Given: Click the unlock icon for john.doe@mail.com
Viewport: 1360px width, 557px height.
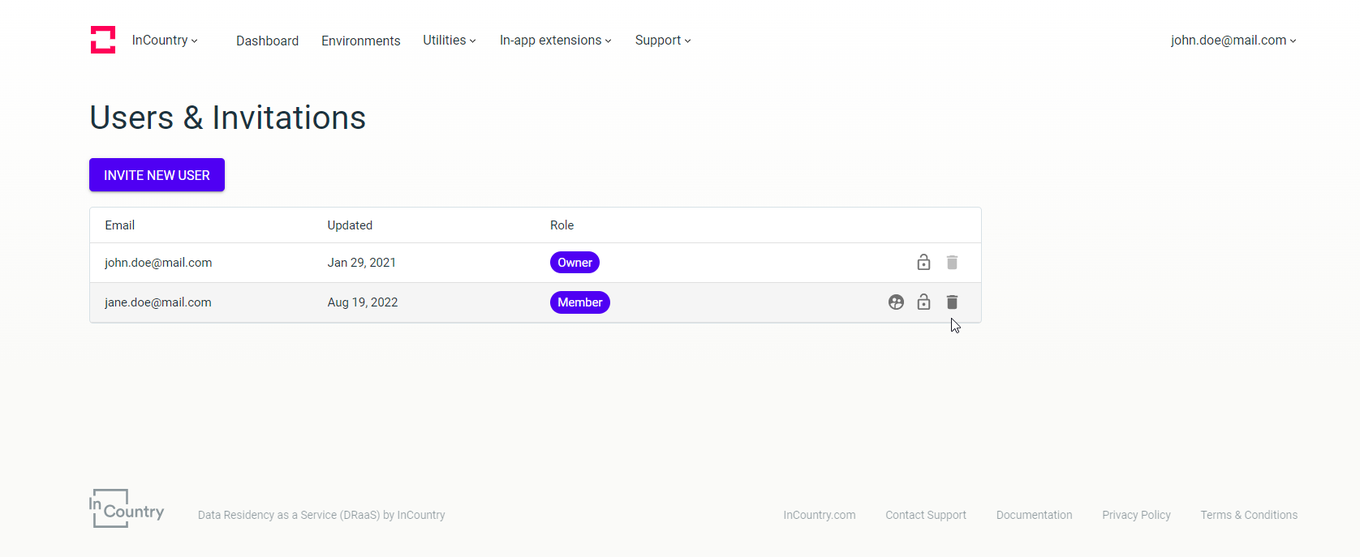Looking at the screenshot, I should [x=924, y=262].
